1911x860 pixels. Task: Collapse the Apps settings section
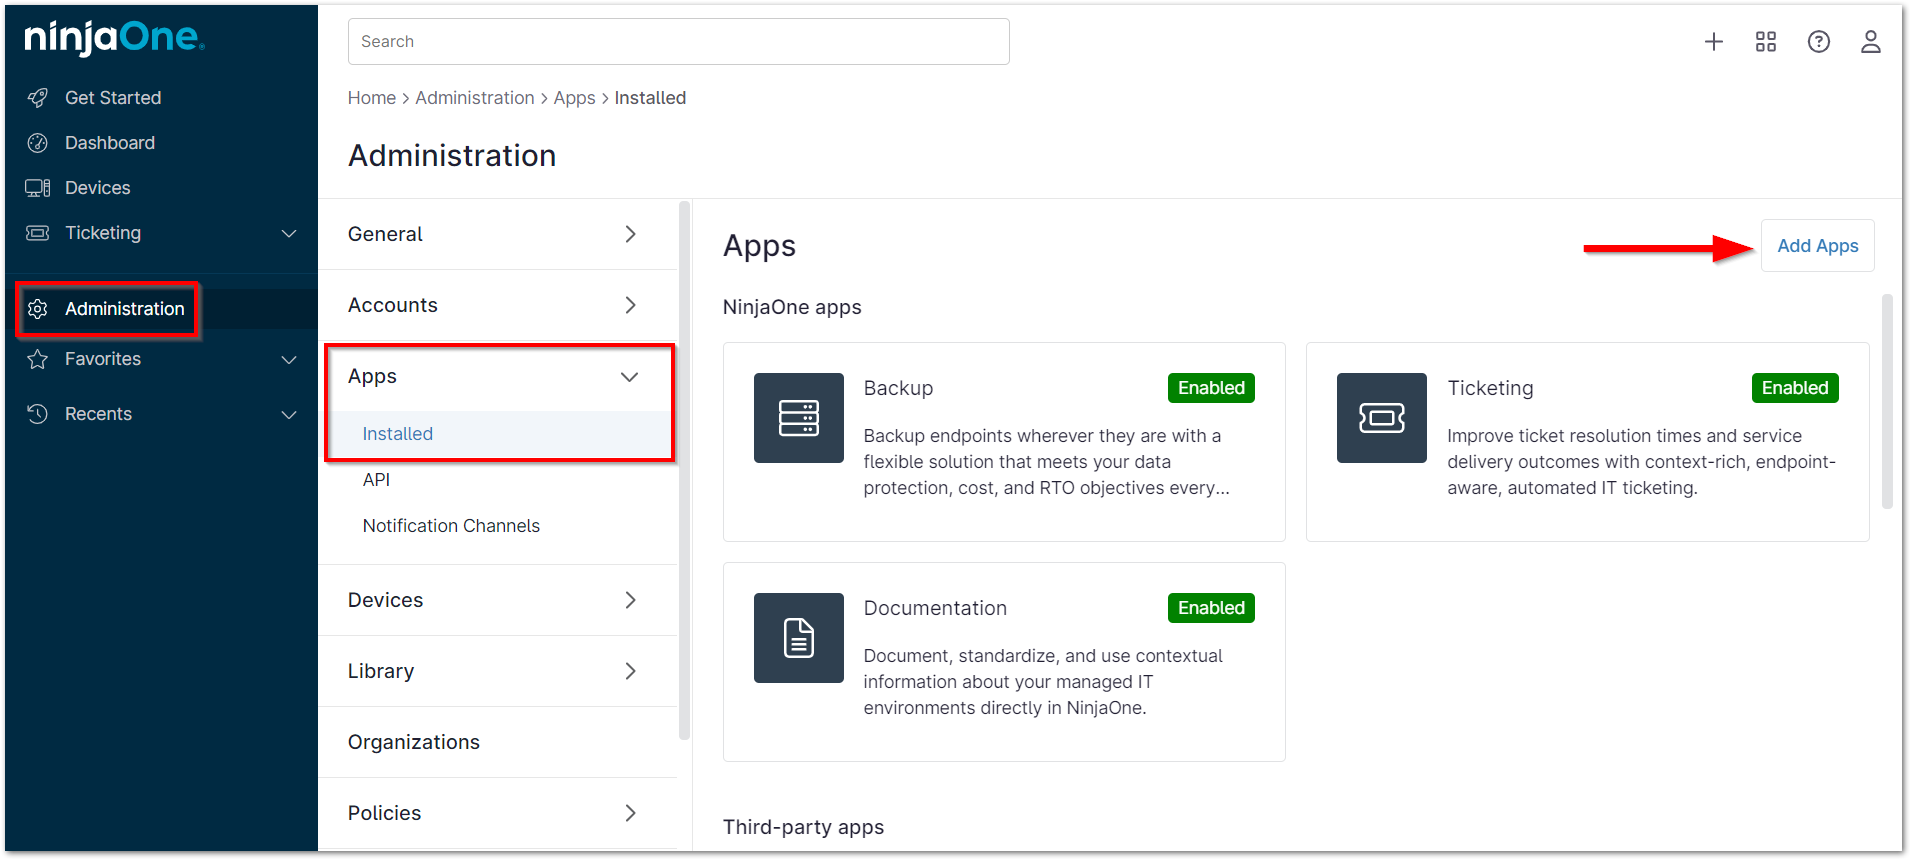tap(629, 377)
